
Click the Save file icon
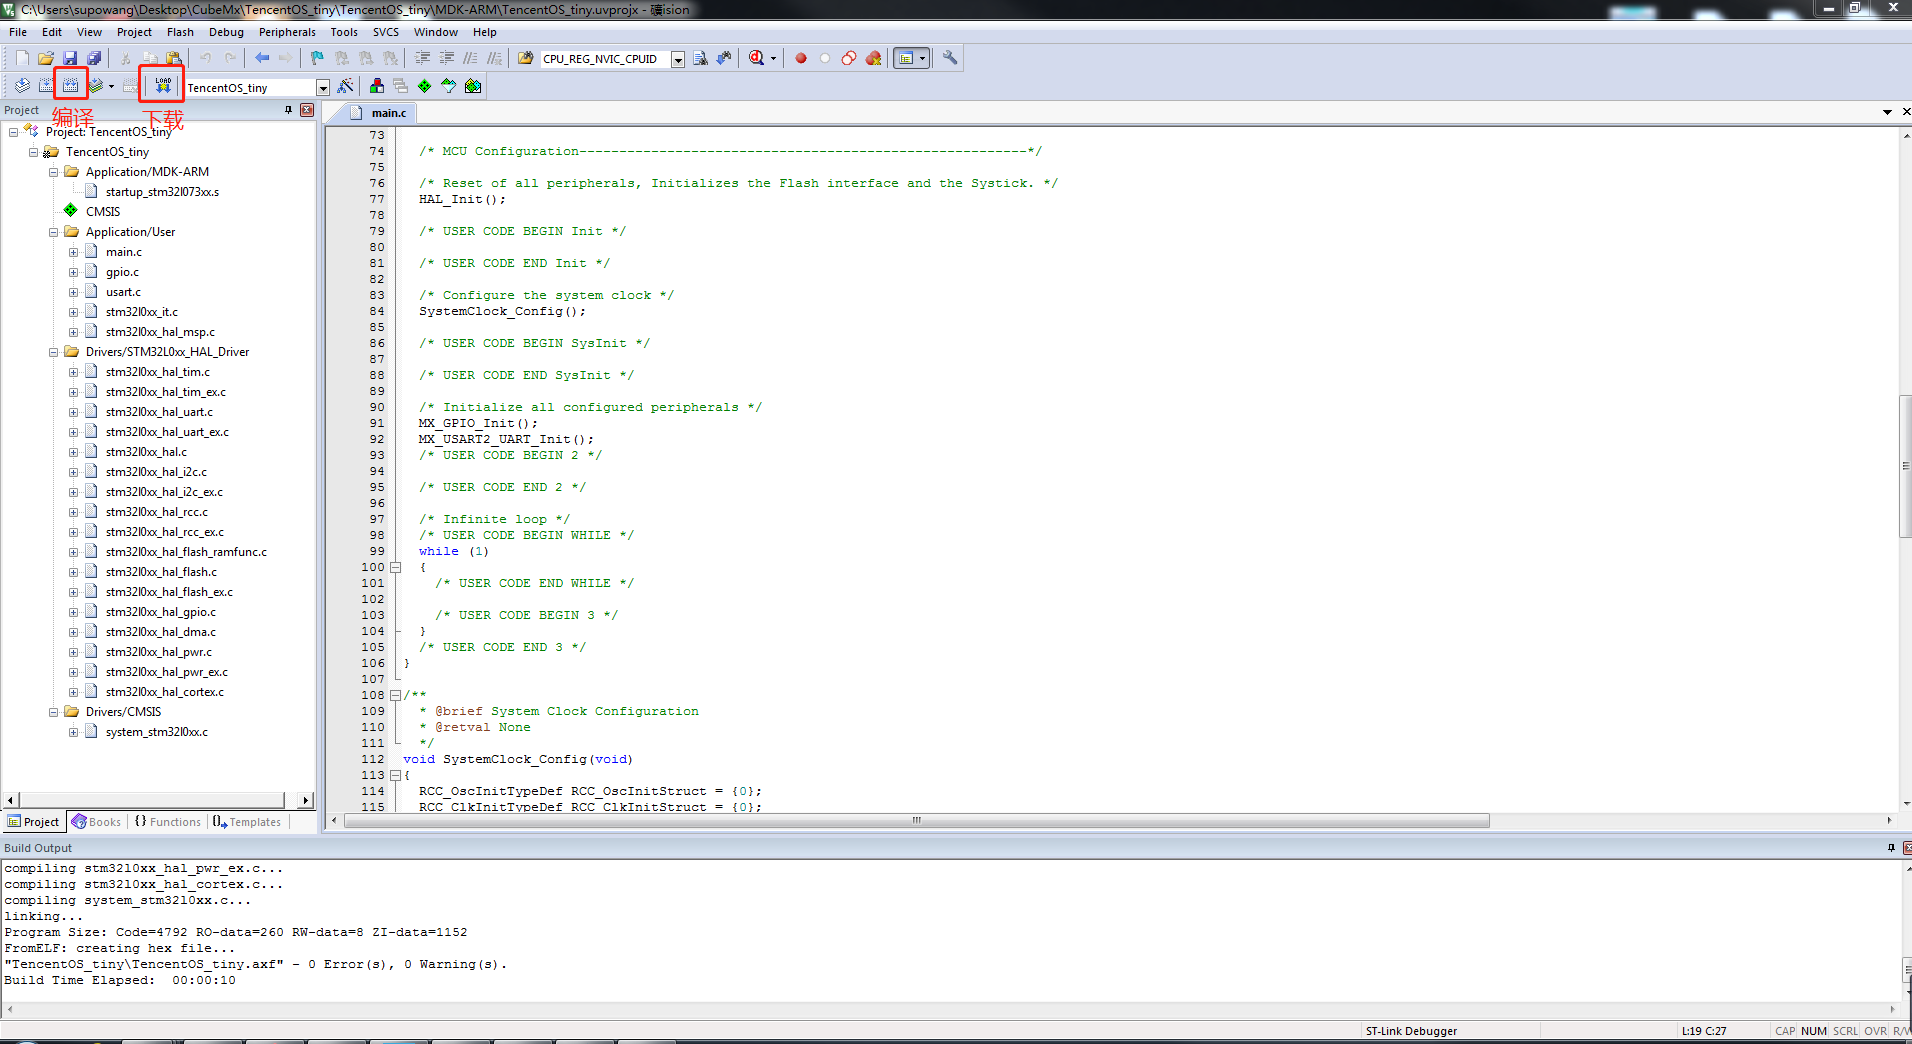(70, 58)
